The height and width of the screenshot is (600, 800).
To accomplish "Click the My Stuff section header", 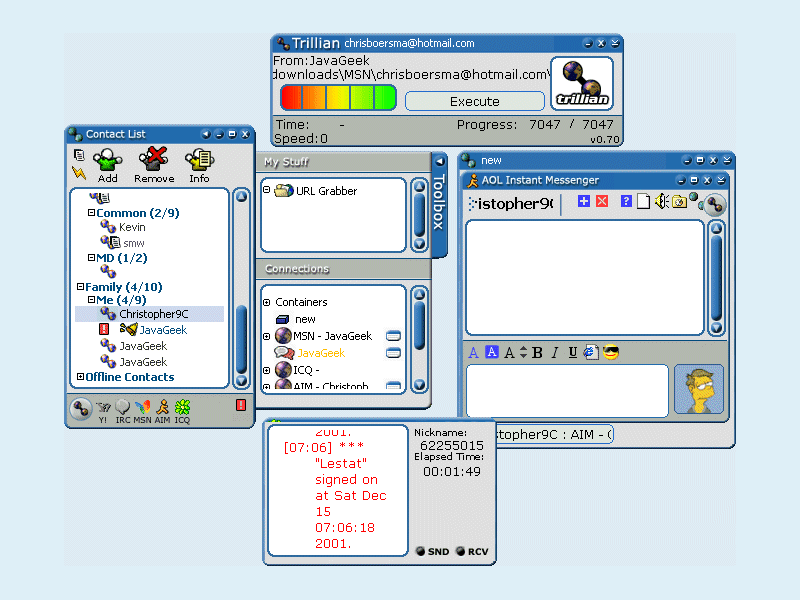I will pyautogui.click(x=343, y=162).
